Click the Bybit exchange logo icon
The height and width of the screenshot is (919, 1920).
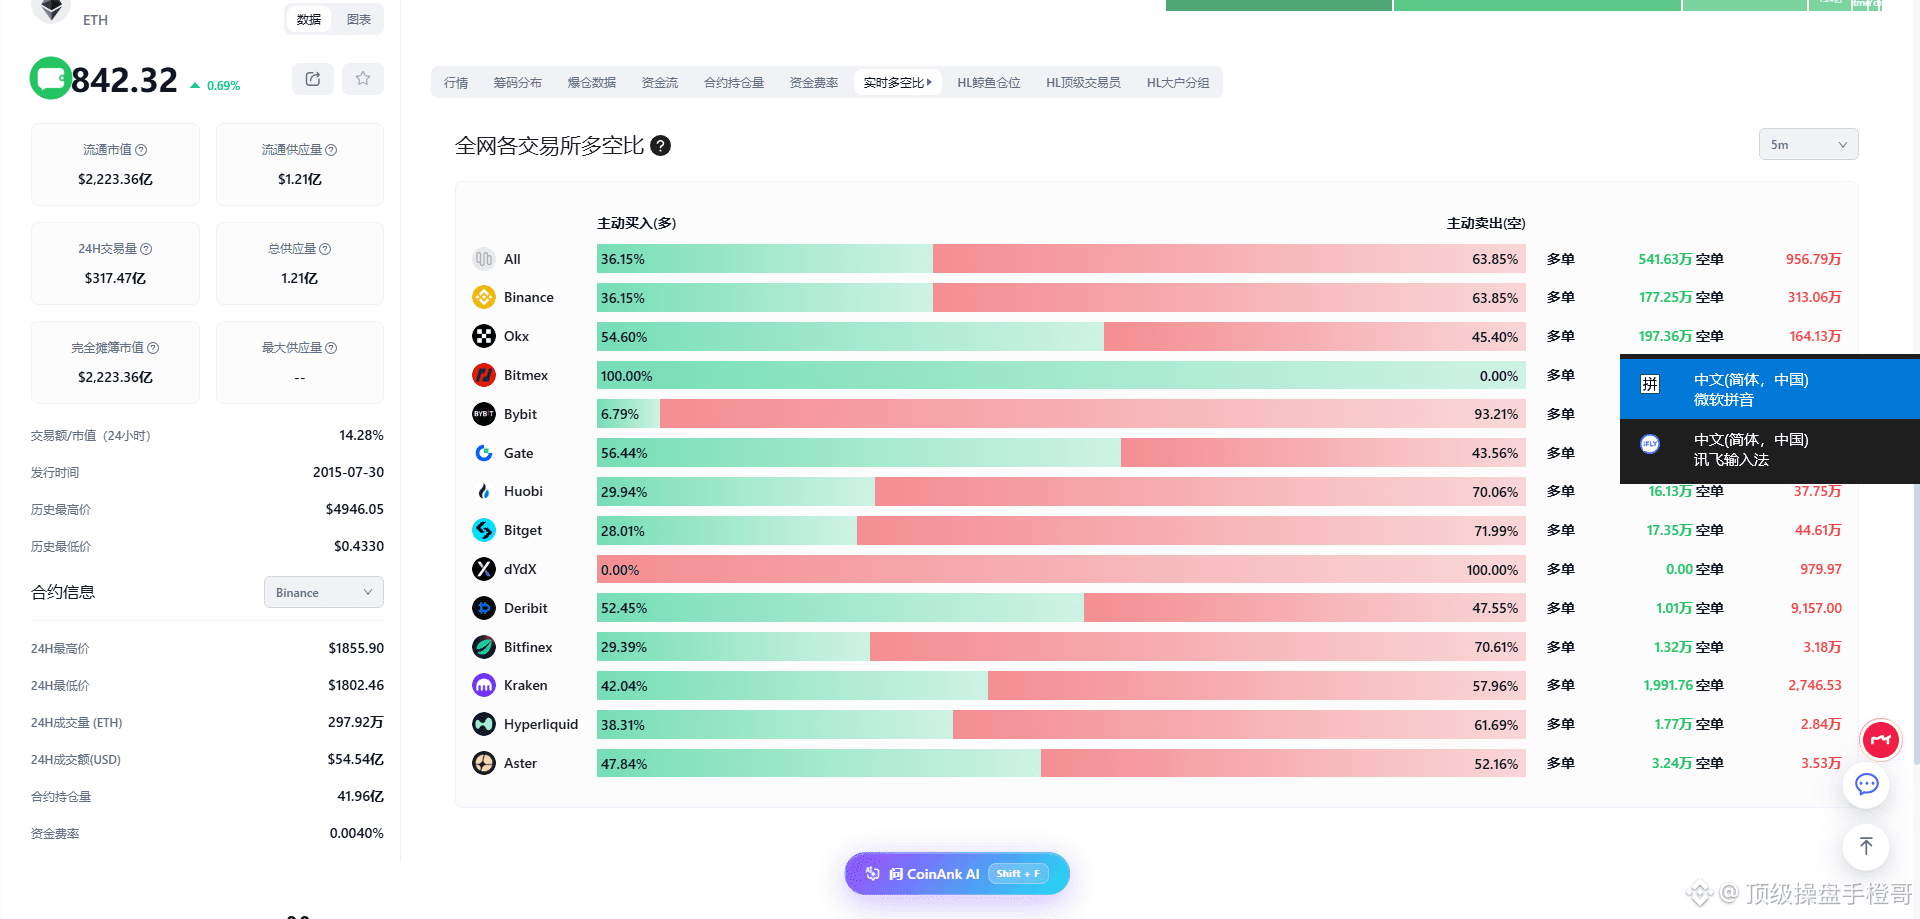pos(484,414)
